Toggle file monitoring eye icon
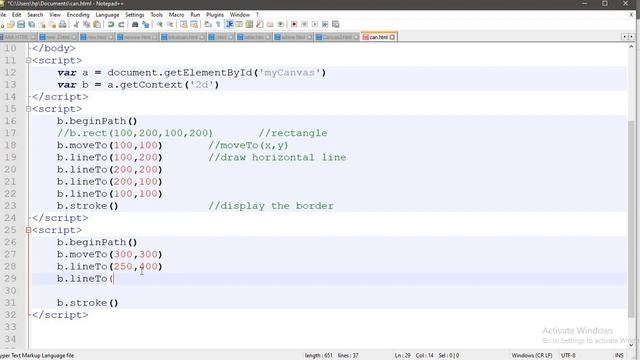Image resolution: width=640 pixels, height=360 pixels. [280, 24]
